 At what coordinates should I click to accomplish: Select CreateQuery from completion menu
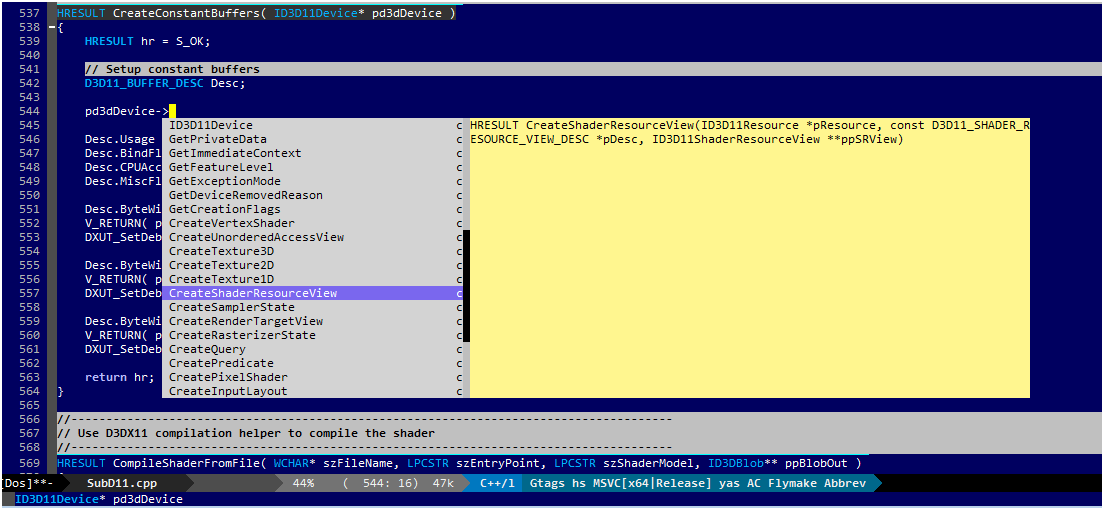pyautogui.click(x=313, y=349)
